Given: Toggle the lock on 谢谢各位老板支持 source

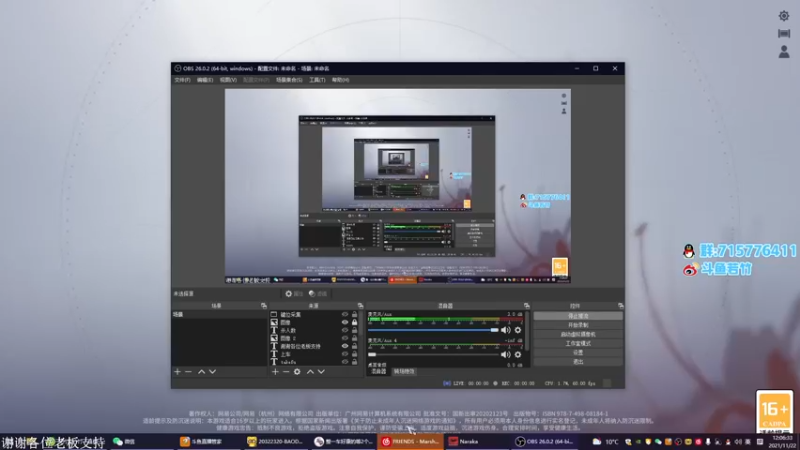Looking at the screenshot, I should [355, 346].
